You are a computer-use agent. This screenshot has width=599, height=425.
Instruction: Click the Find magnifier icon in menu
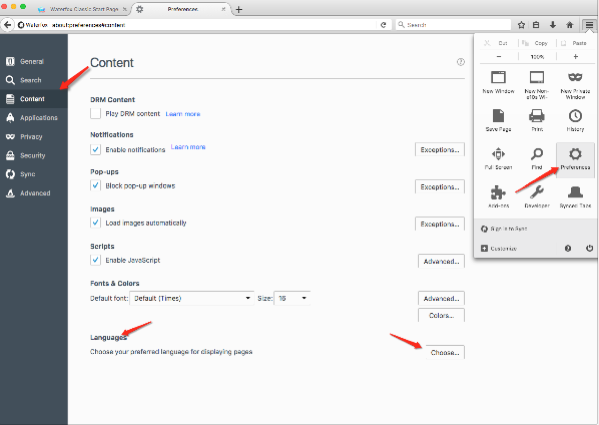537,154
